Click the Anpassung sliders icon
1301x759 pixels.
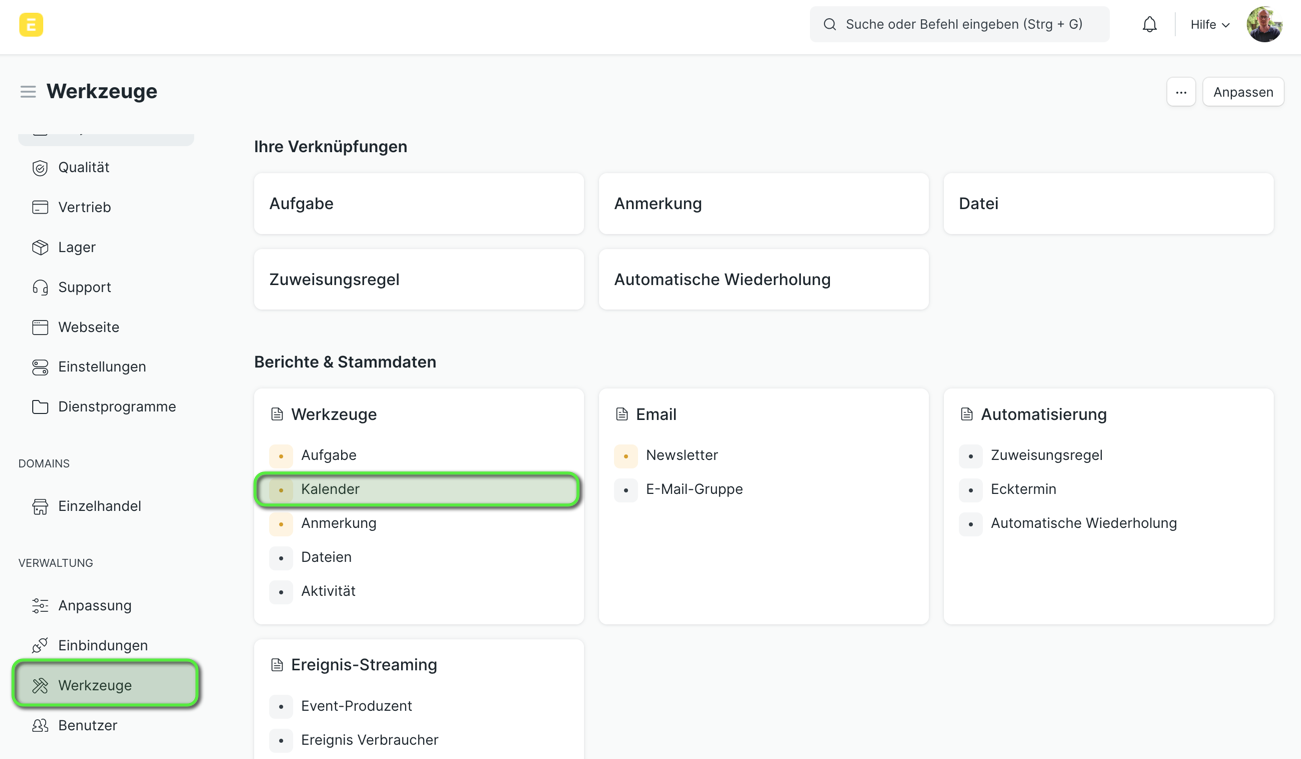[40, 606]
